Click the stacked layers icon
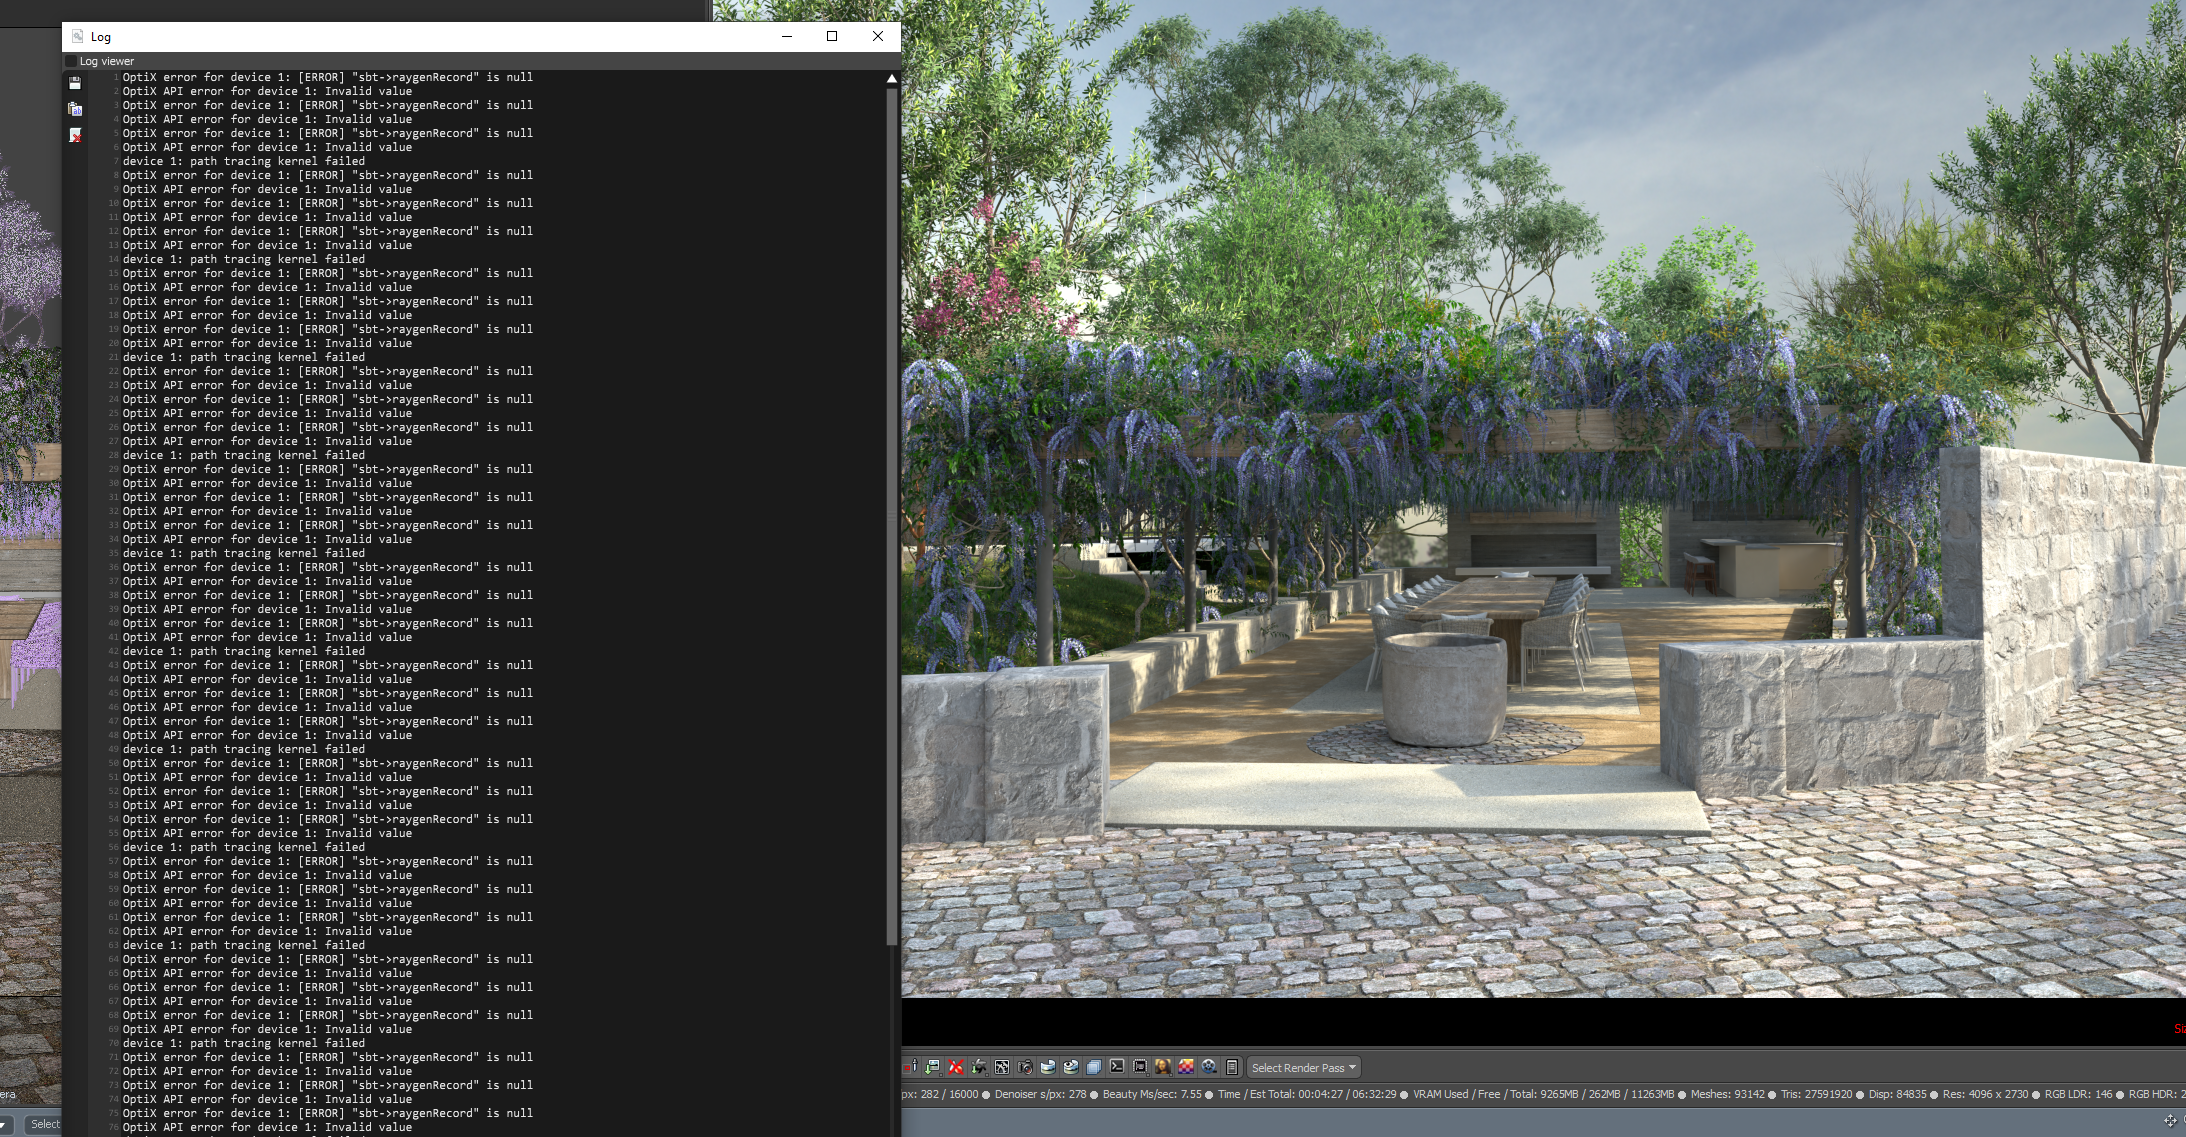 pos(1094,1067)
